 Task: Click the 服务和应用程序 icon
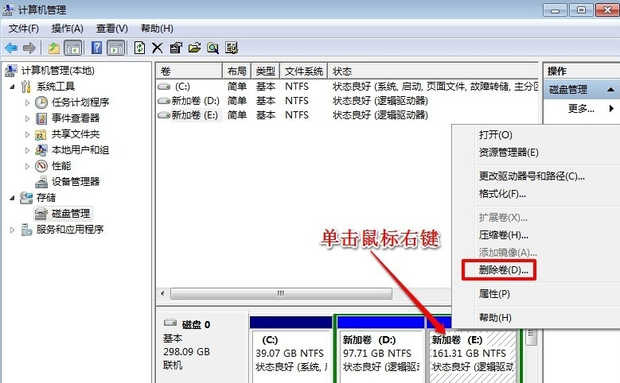click(x=26, y=230)
